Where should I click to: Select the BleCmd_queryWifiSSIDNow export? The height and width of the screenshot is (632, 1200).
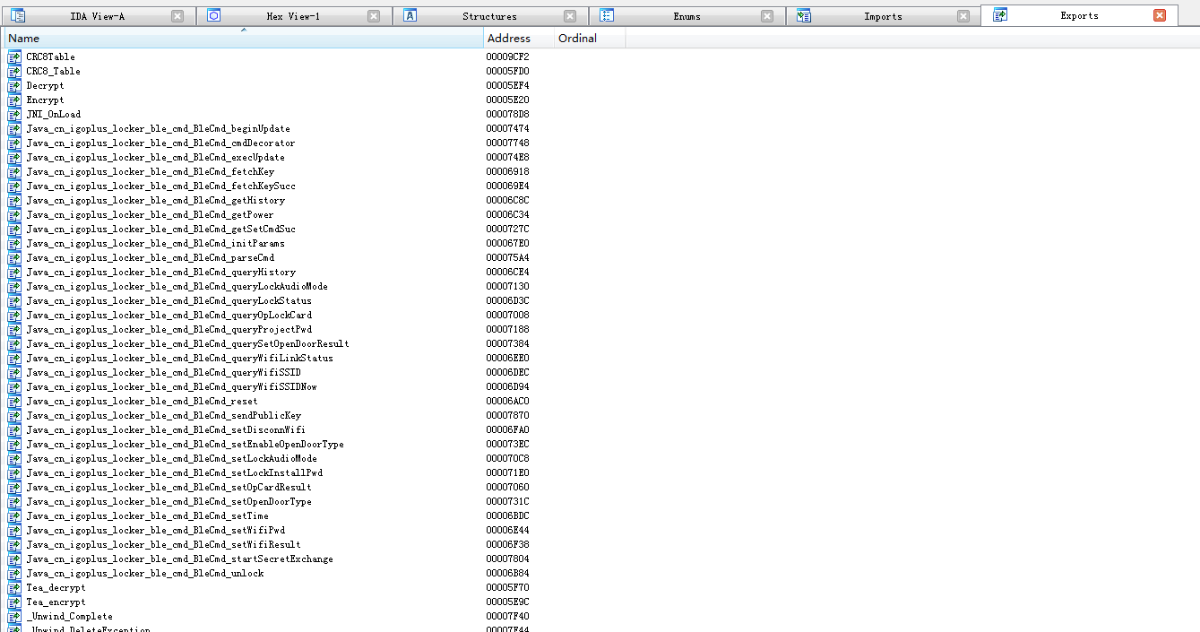[172, 387]
